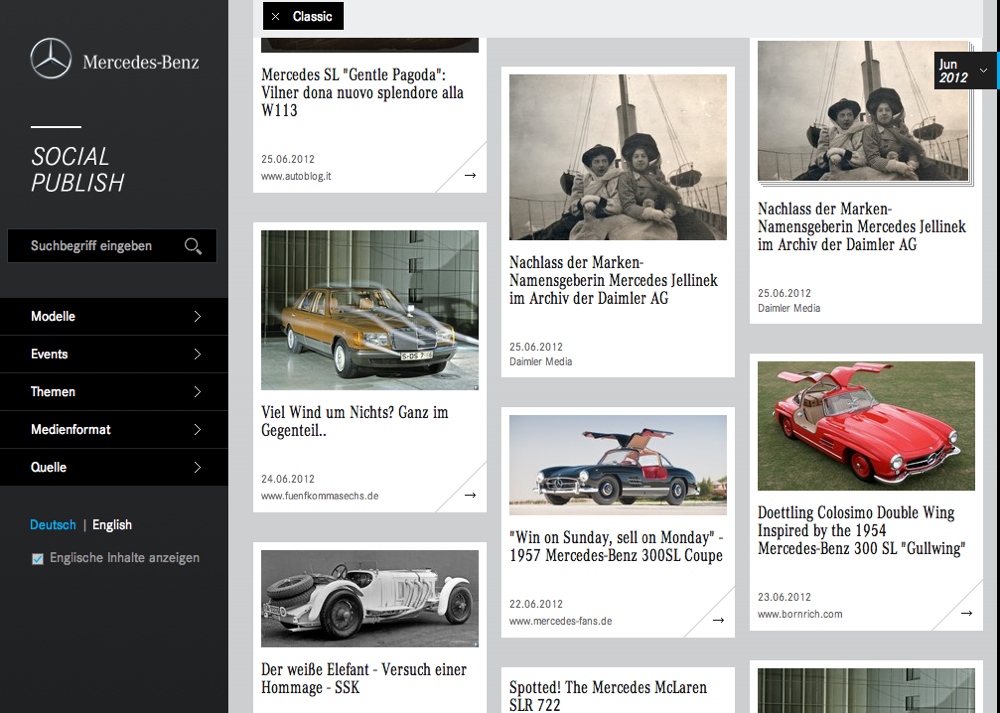This screenshot has height=713, width=1000.
Task: Click the 24.06.2012 date text
Action: [x=288, y=478]
